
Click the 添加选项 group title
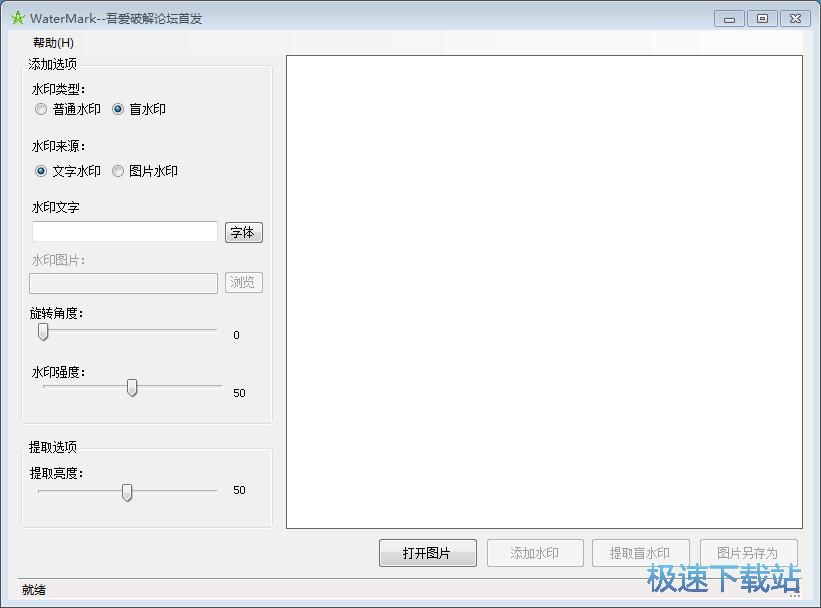52,64
